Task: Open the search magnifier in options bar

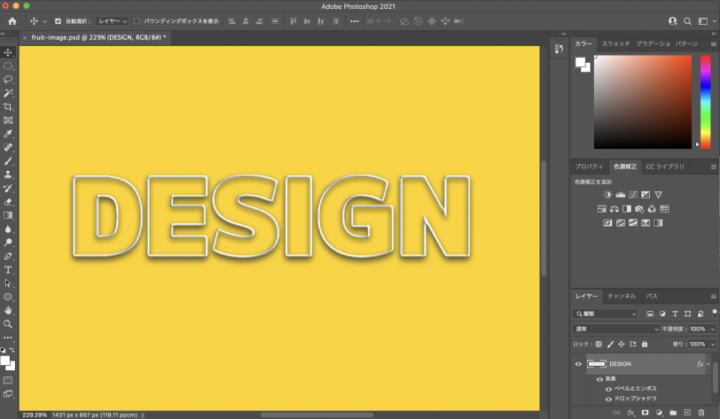Action: 687,21
